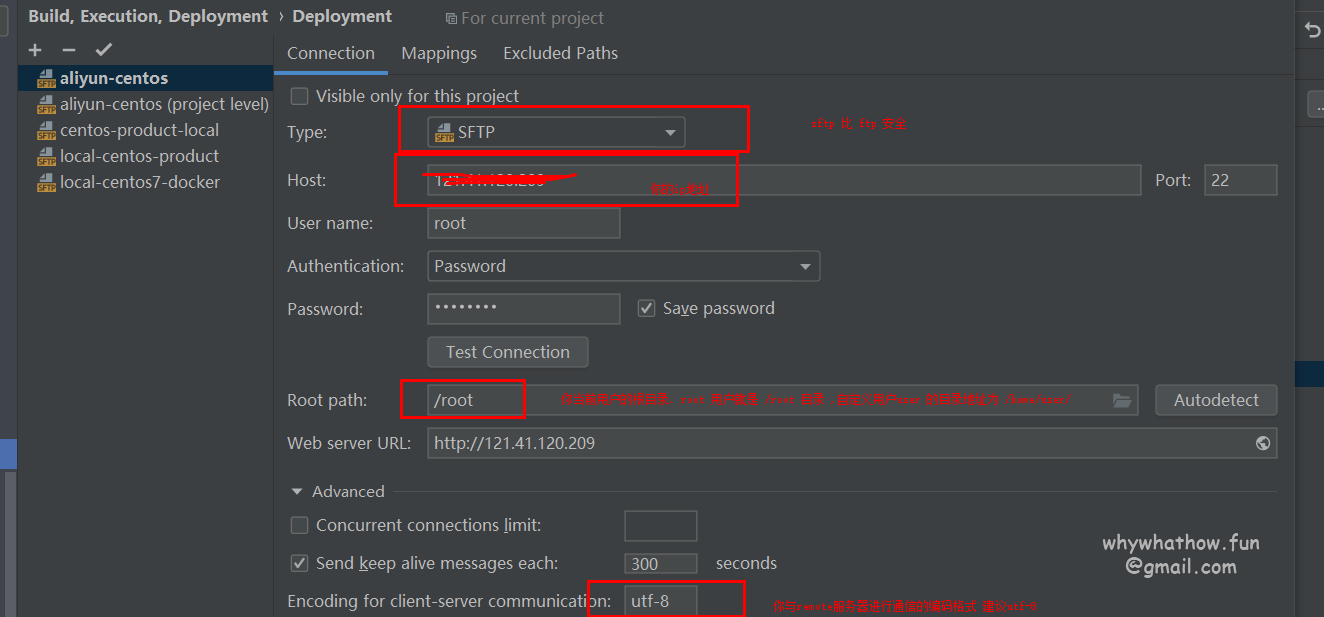The height and width of the screenshot is (617, 1324).
Task: Remove selected server with minus icon
Action: pyautogui.click(x=68, y=50)
